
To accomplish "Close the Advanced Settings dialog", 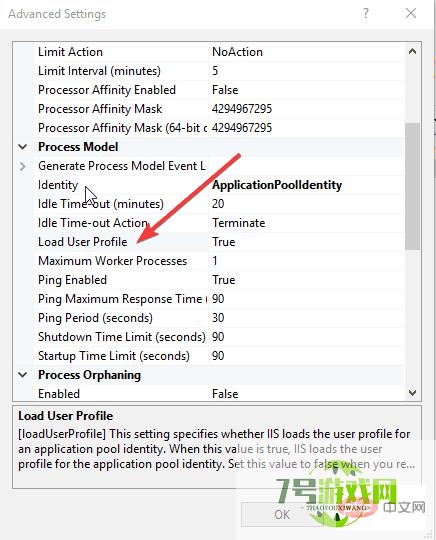I will (411, 13).
